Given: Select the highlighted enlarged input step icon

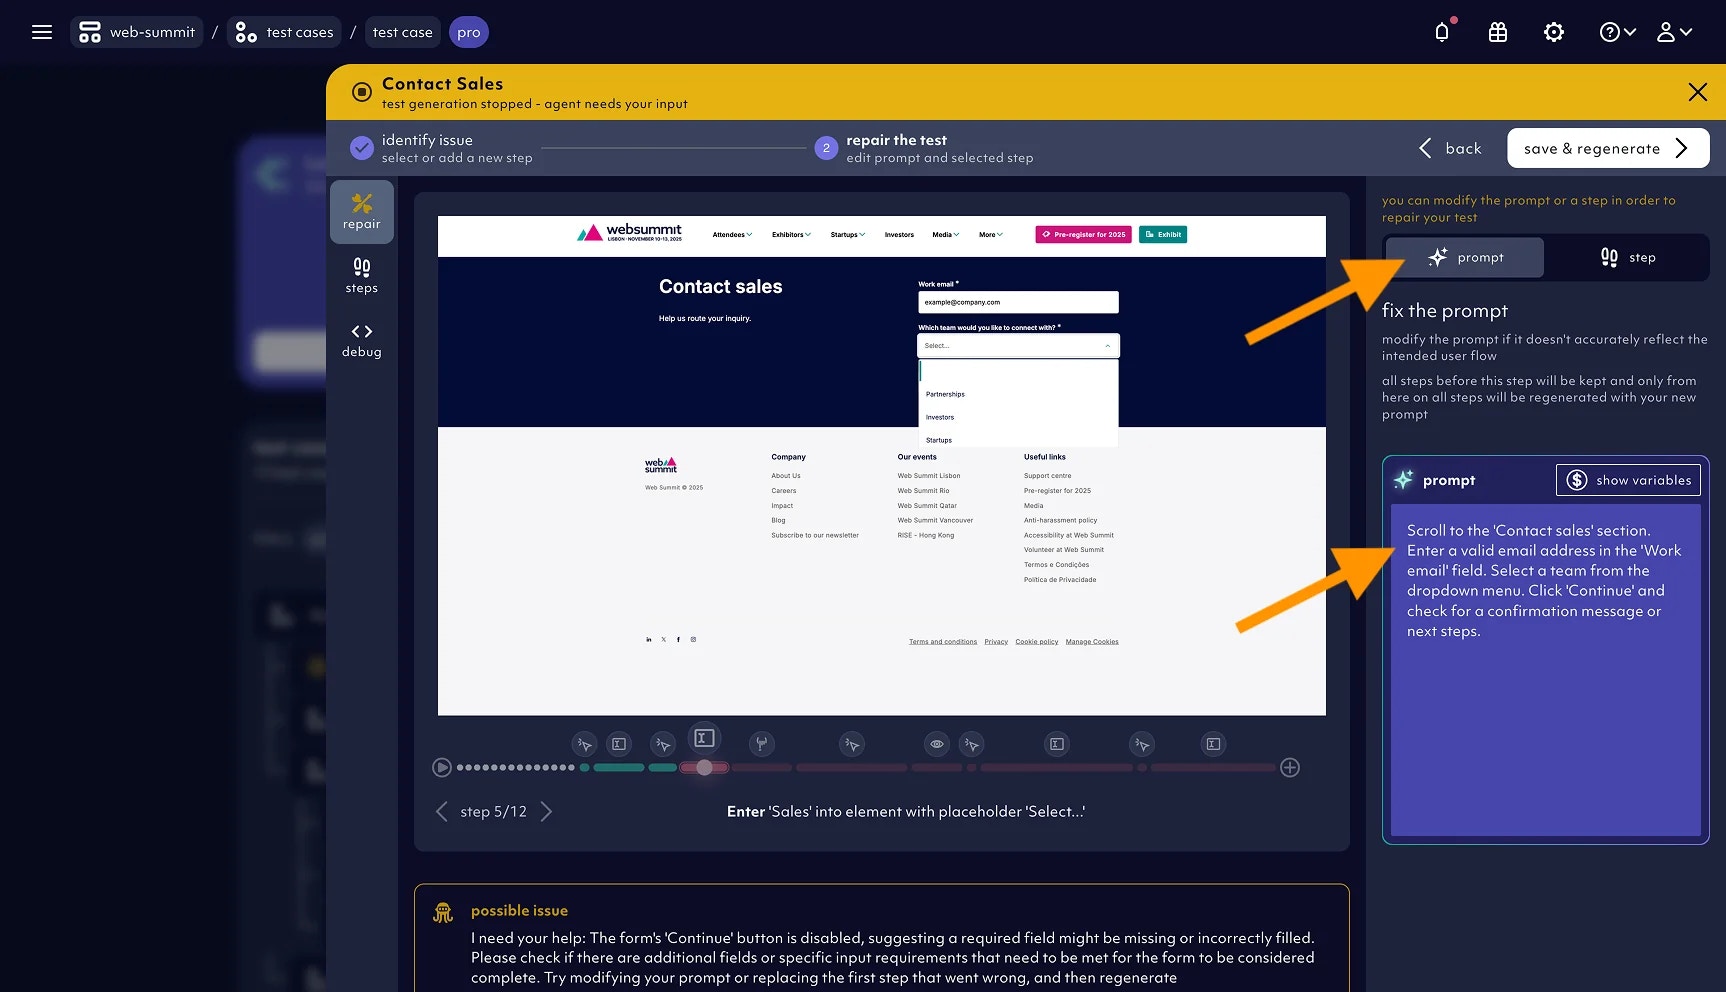Looking at the screenshot, I should click(x=704, y=738).
